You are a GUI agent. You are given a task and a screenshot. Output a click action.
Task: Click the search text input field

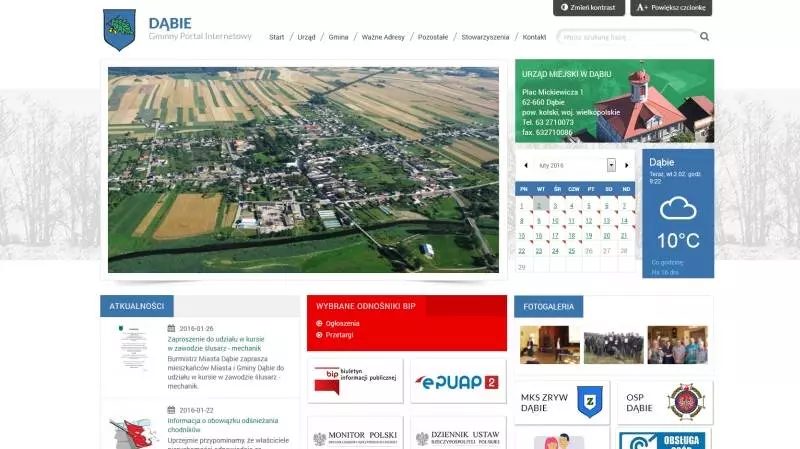(x=628, y=37)
